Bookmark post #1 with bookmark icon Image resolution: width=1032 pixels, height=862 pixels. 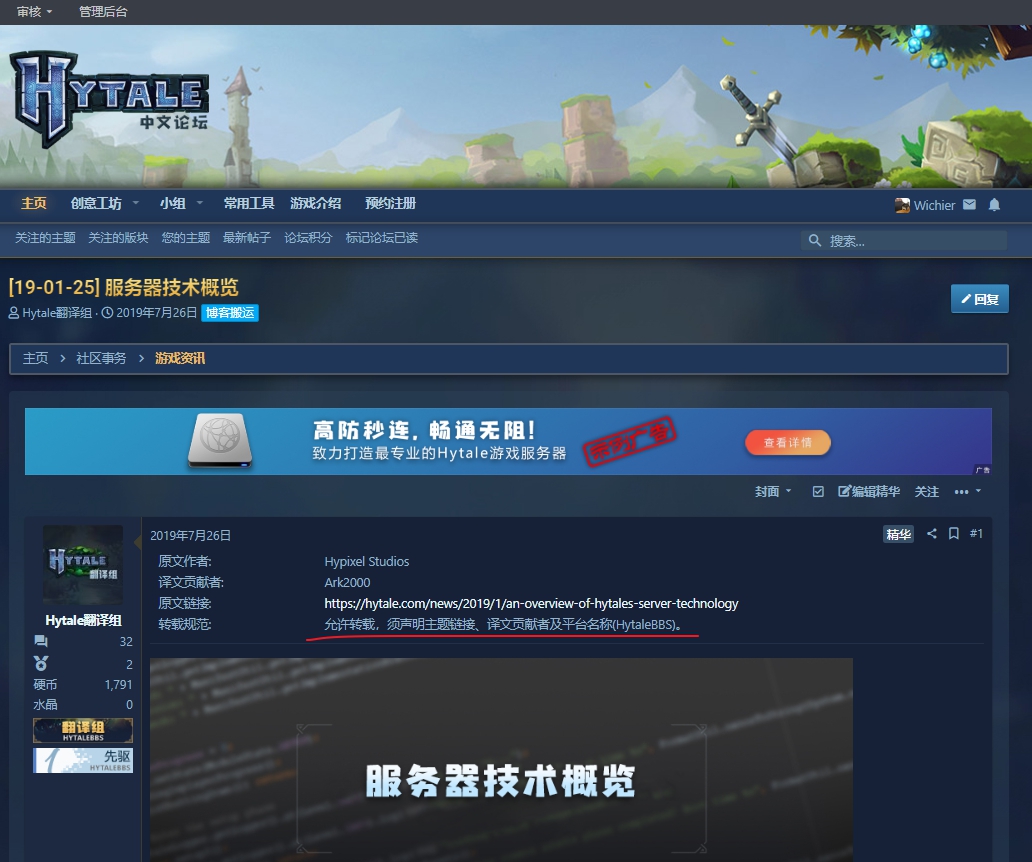pyautogui.click(x=953, y=534)
